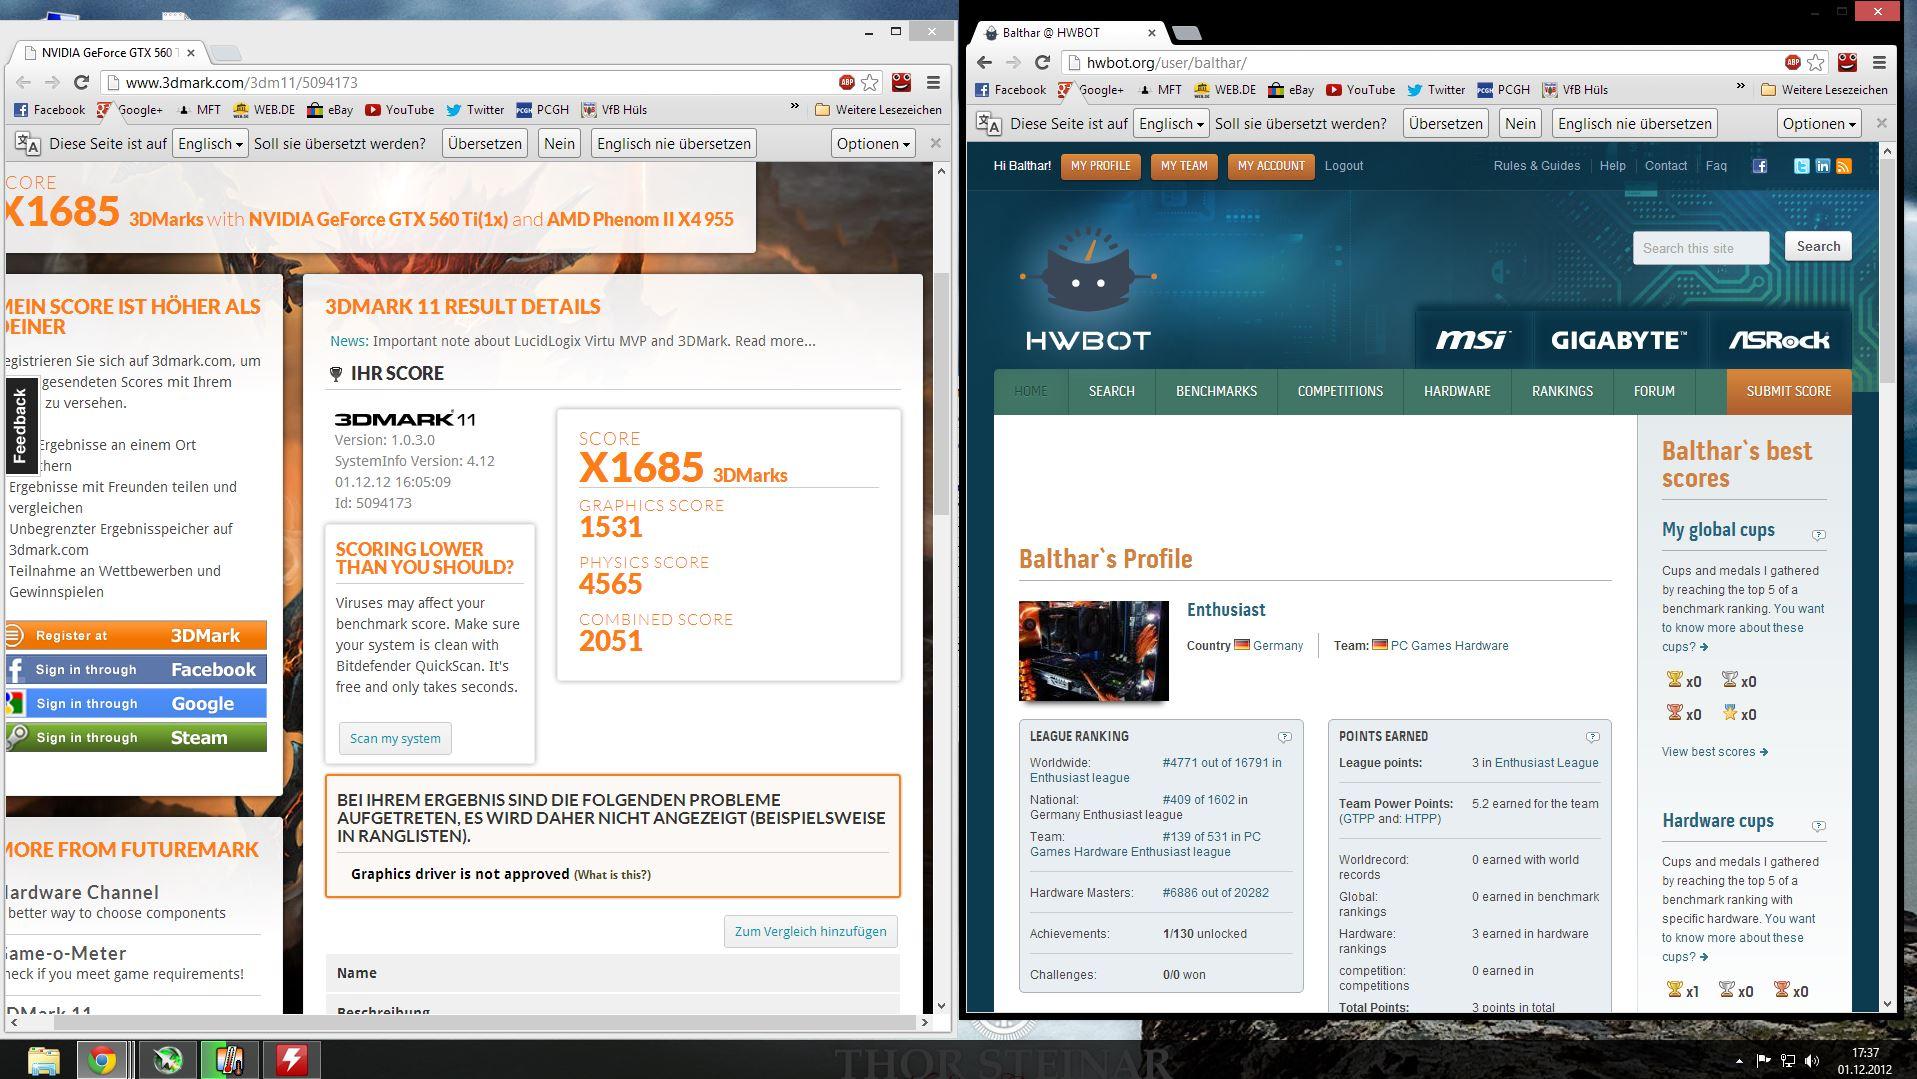Screen dimensions: 1917x1079
Task: Open BENCHMARKS menu on HWBOT
Action: pos(1216,391)
